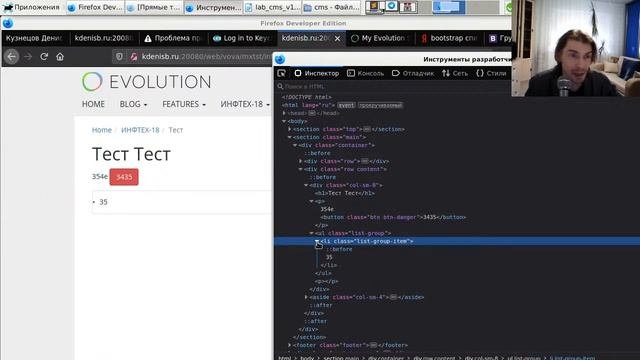Click the browser back arrow
This screenshot has height=360, width=640.
point(11,56)
